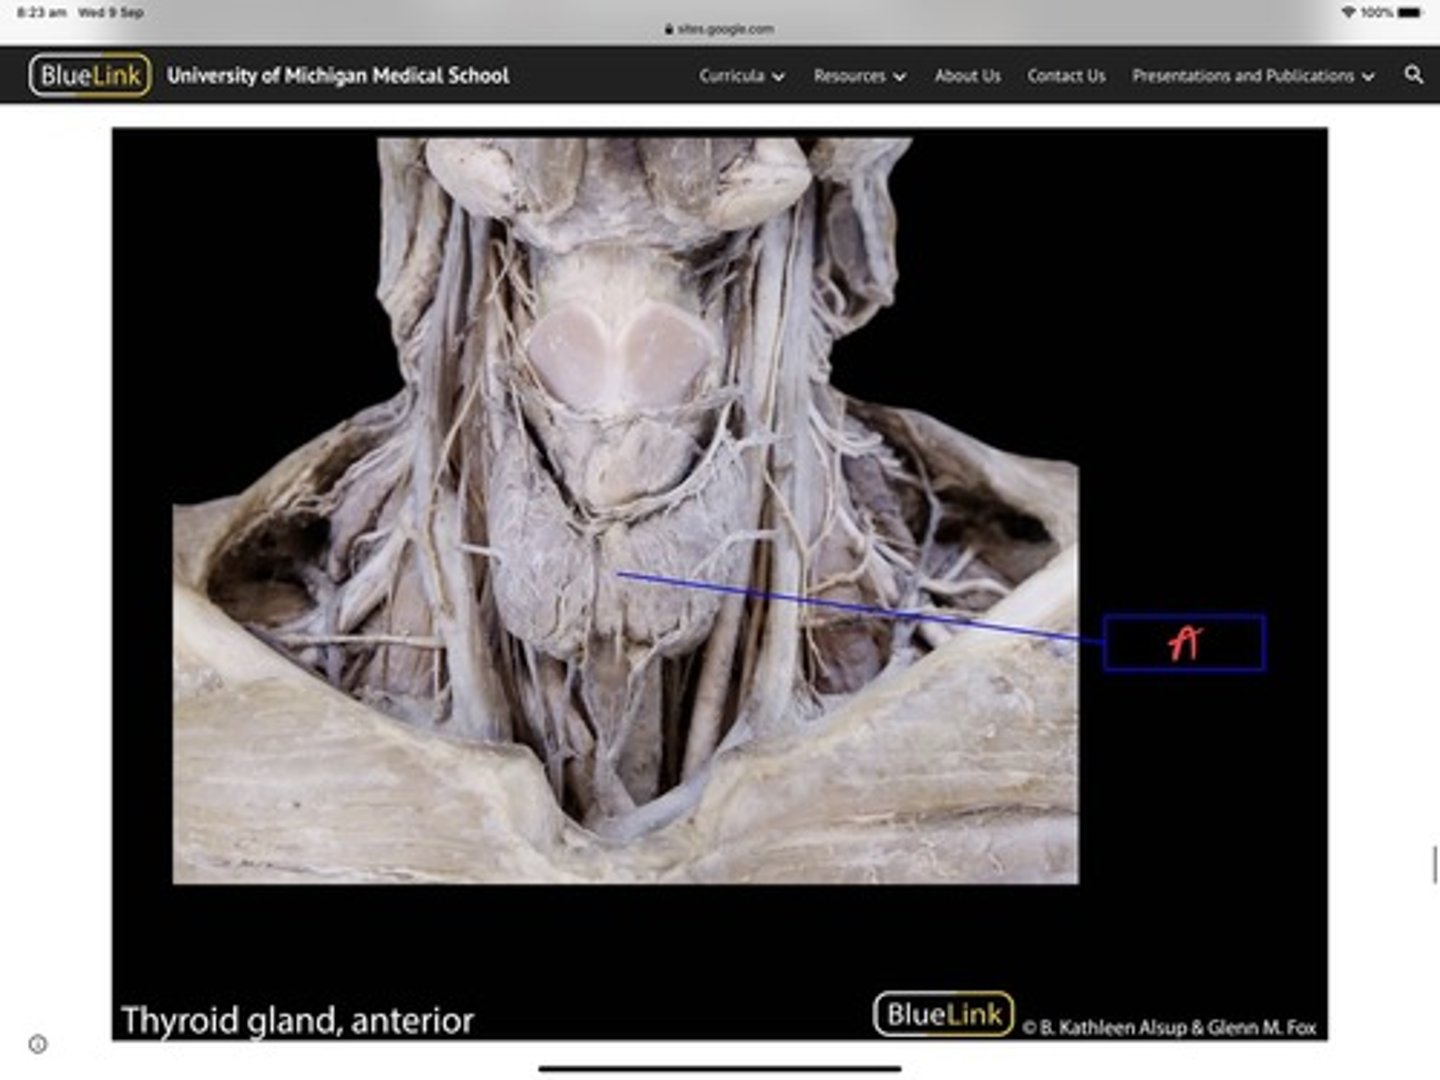Expand Presentations and Publications dropdown
Viewport: 1440px width, 1080px height.
point(1253,76)
